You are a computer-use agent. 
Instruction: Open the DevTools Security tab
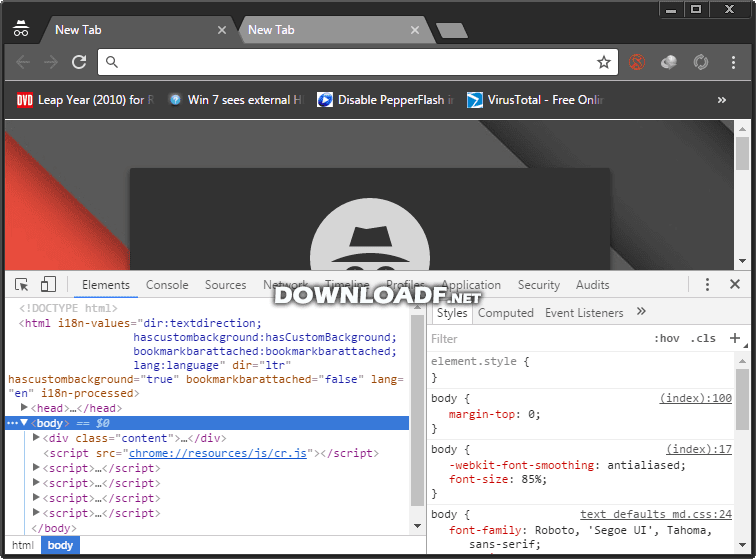pyautogui.click(x=539, y=285)
